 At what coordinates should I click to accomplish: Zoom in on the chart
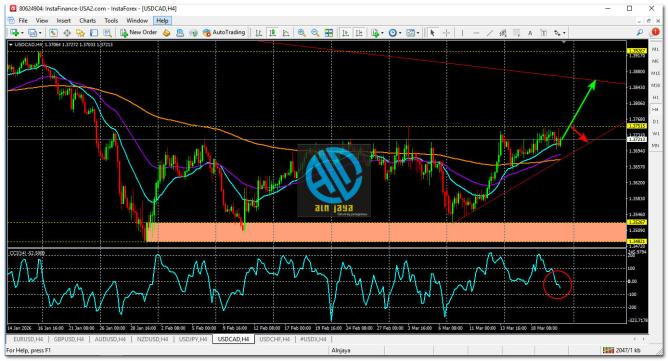click(301, 33)
